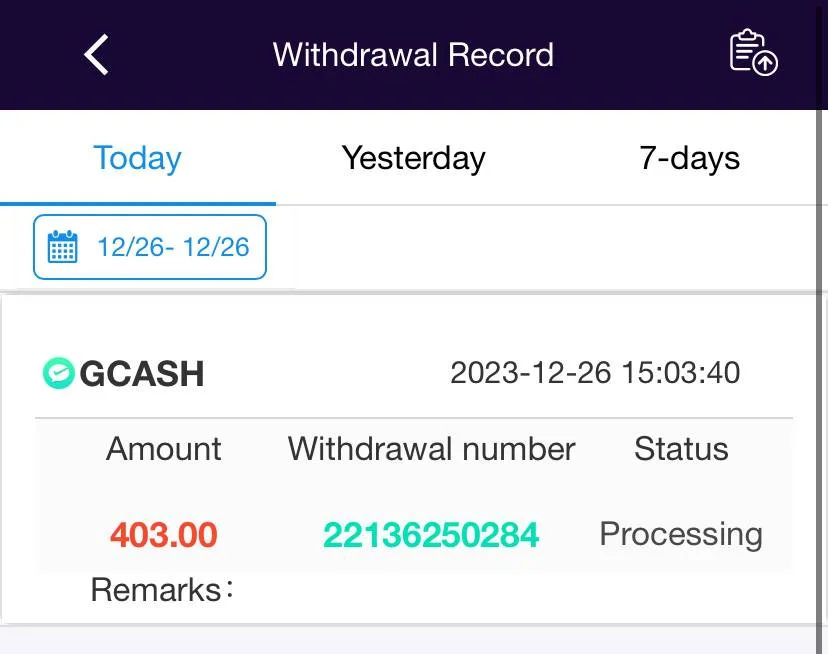The width and height of the screenshot is (828, 654).
Task: Click the Amount column header
Action: coord(164,449)
